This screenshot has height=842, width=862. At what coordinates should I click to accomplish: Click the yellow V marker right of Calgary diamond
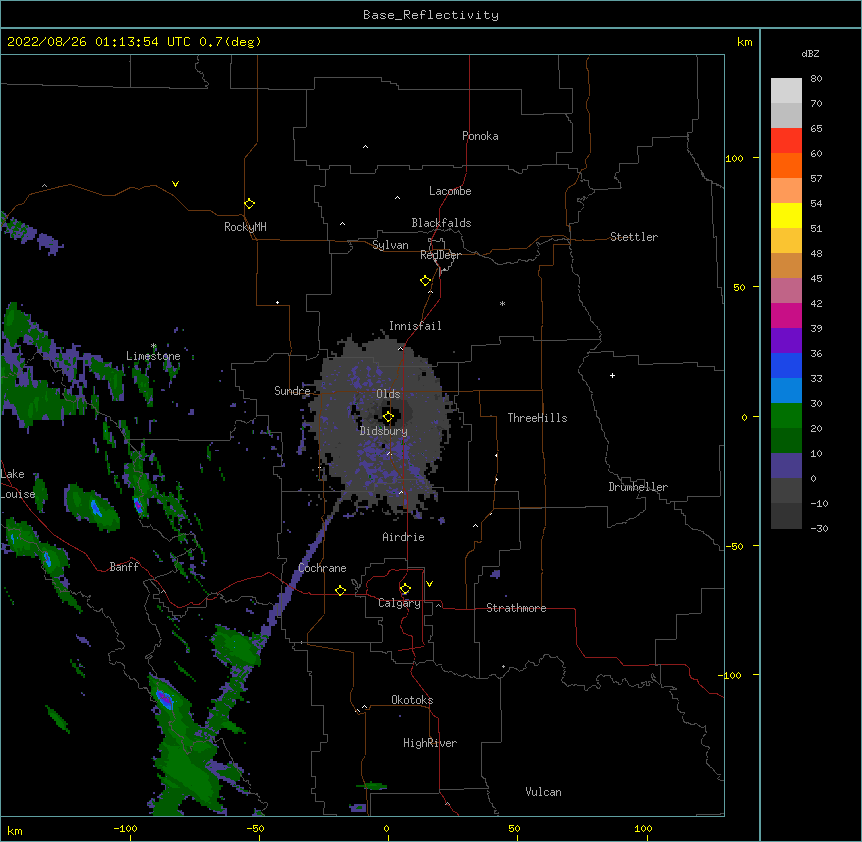(429, 584)
